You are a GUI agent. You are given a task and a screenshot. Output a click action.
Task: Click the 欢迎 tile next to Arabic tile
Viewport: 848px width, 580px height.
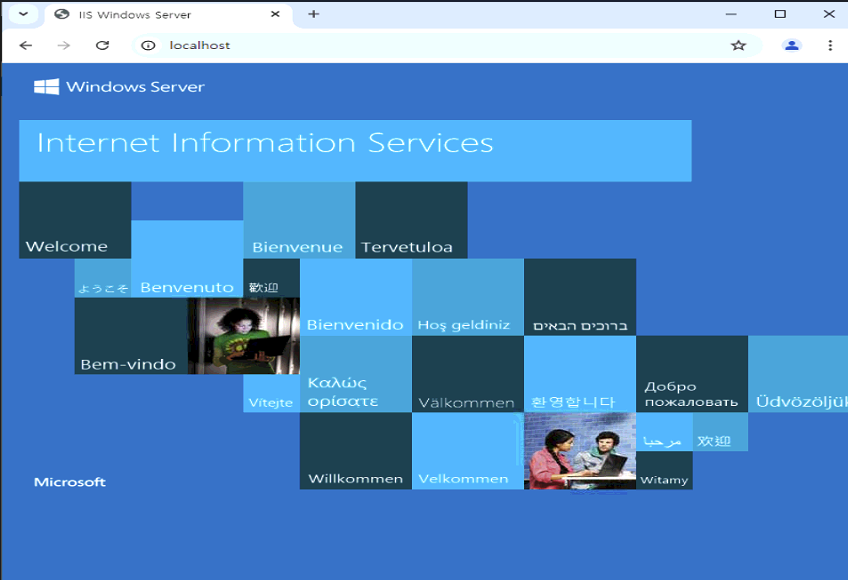click(720, 432)
